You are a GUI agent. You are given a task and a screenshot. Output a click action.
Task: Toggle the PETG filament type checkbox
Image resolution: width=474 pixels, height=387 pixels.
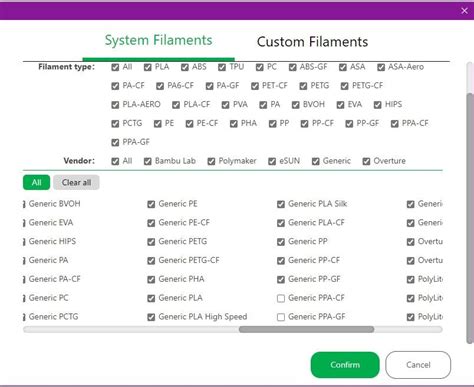pos(303,86)
